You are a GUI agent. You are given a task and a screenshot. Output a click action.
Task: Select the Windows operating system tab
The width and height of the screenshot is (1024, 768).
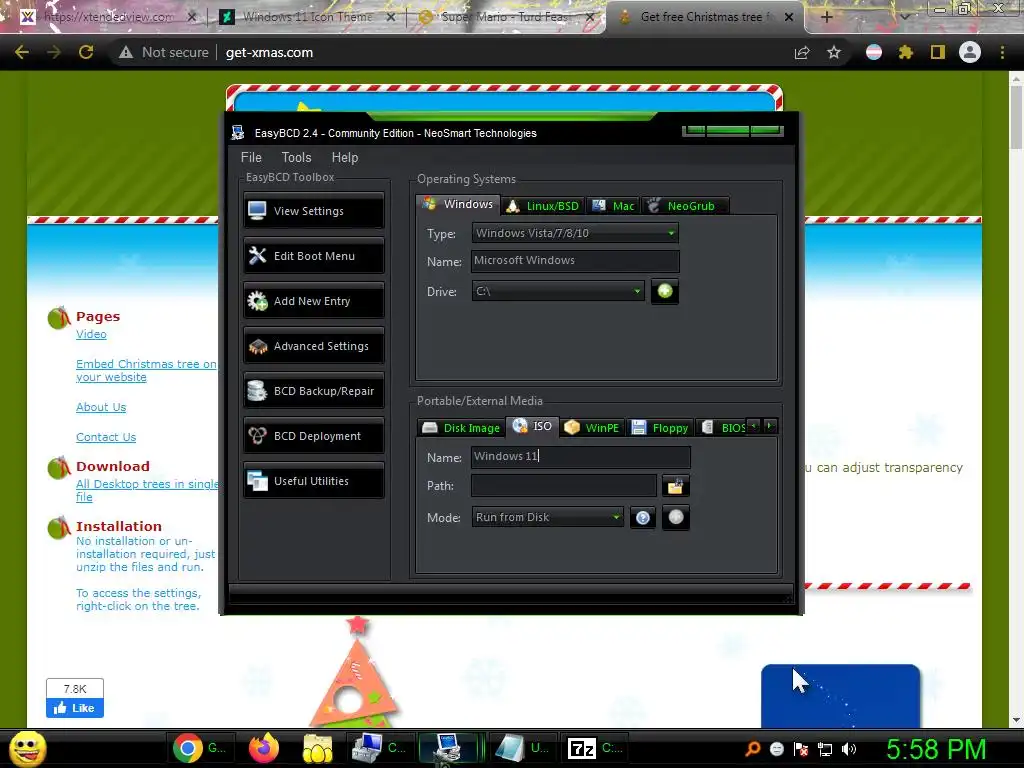[x=458, y=204]
